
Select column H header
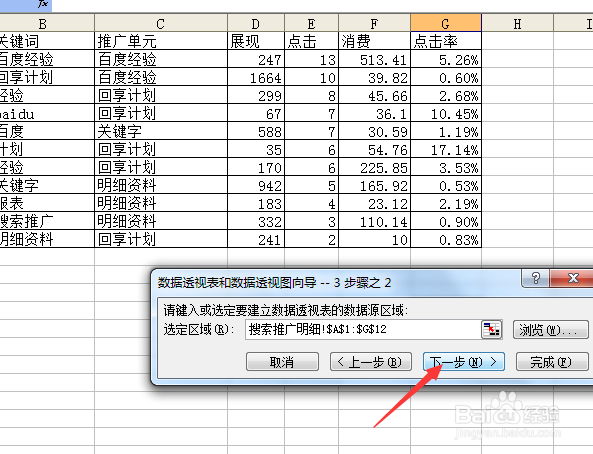click(x=517, y=24)
